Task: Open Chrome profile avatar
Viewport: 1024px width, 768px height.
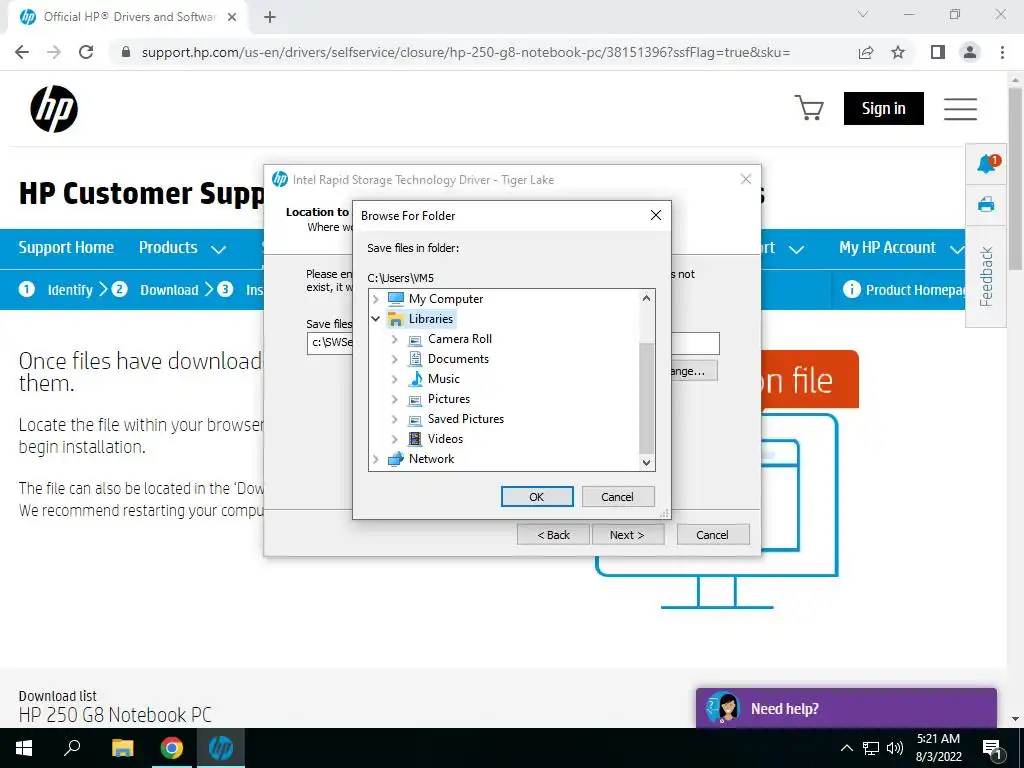Action: 970,52
